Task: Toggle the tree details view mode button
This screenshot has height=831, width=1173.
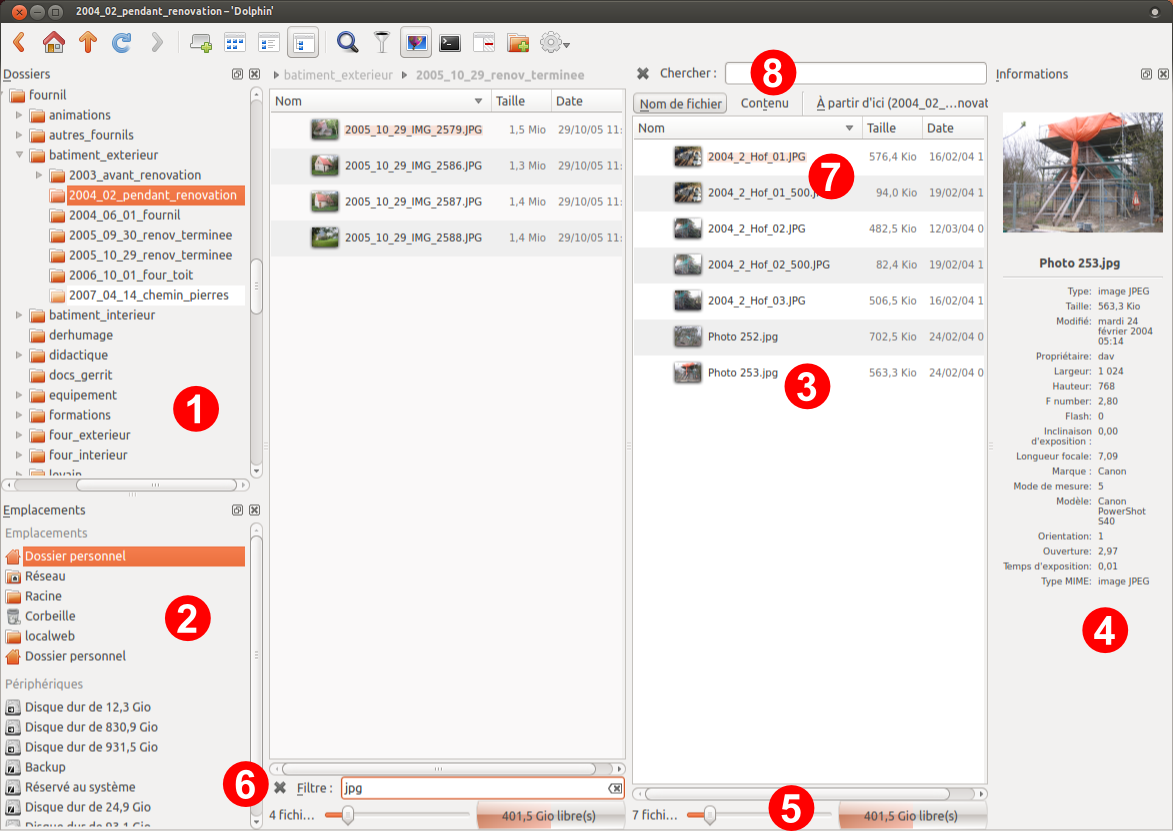Action: 303,43
